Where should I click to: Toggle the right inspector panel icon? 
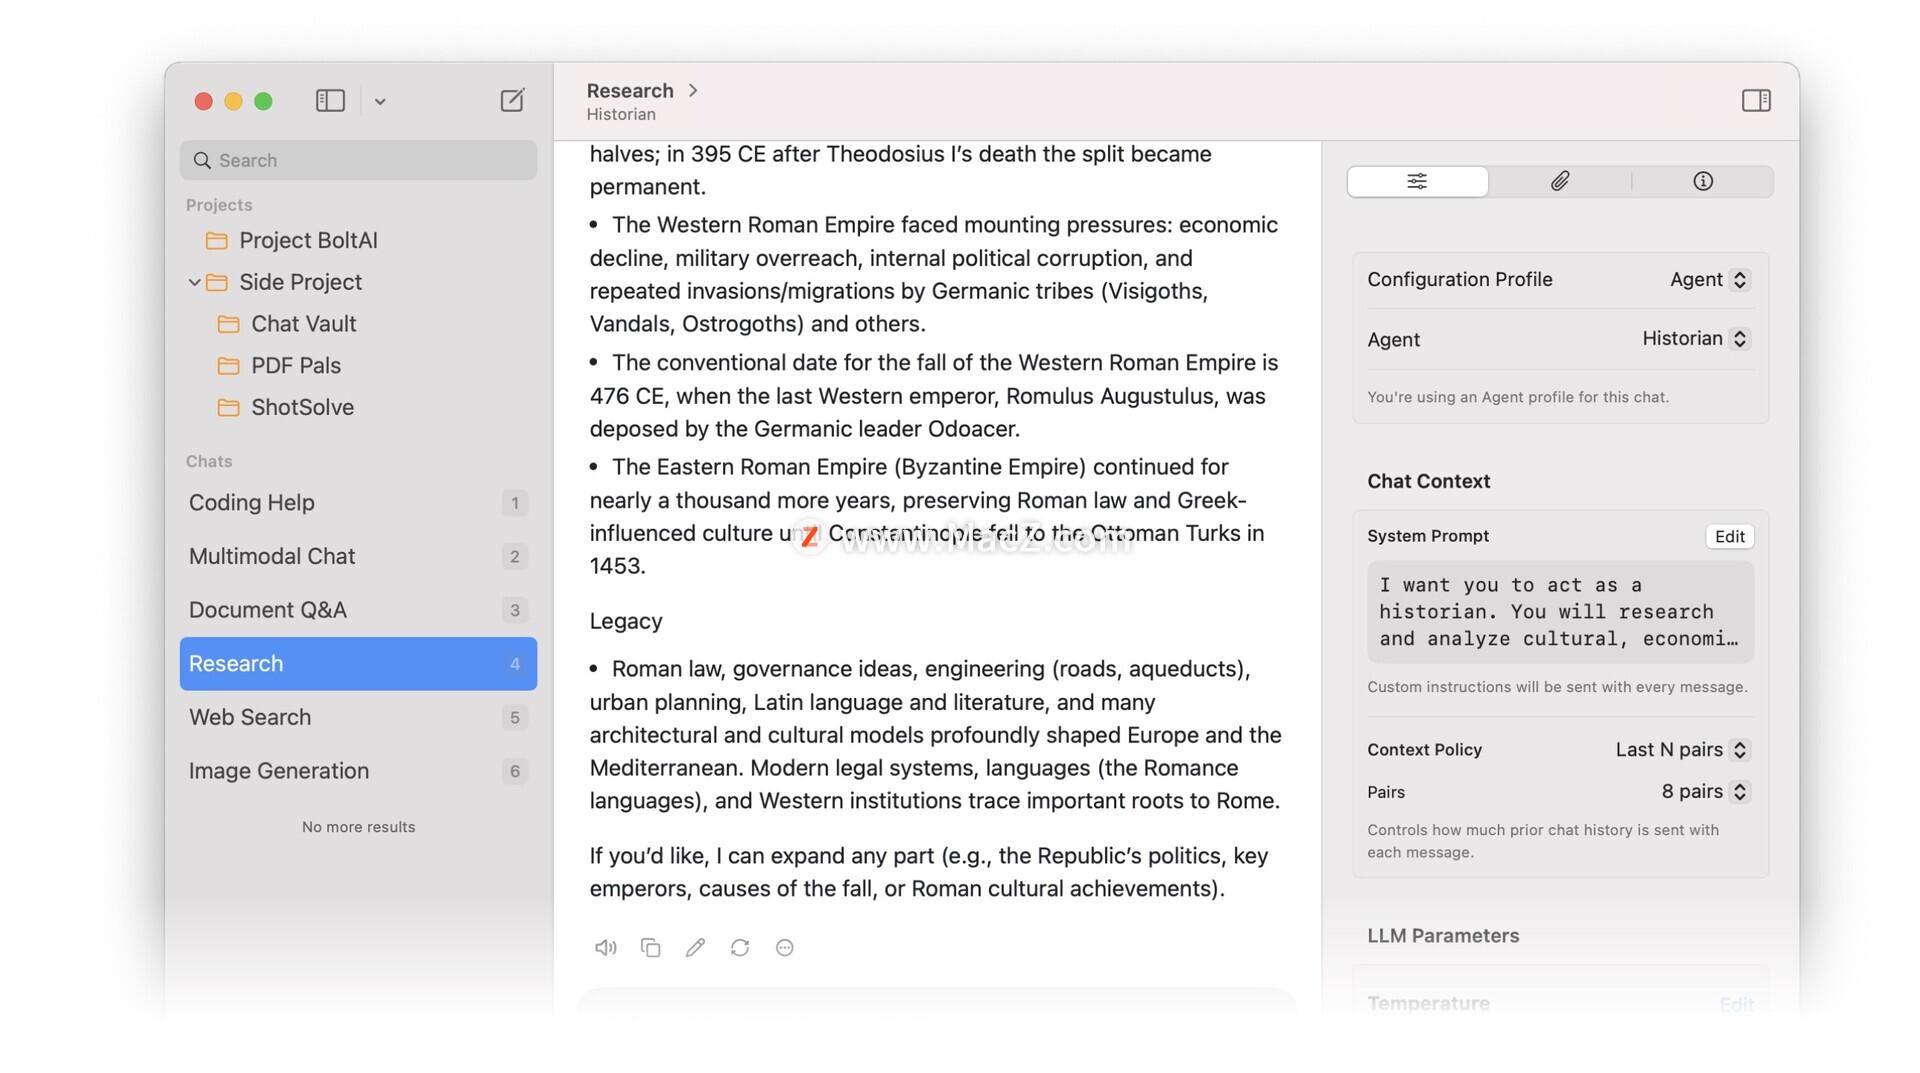point(1756,100)
